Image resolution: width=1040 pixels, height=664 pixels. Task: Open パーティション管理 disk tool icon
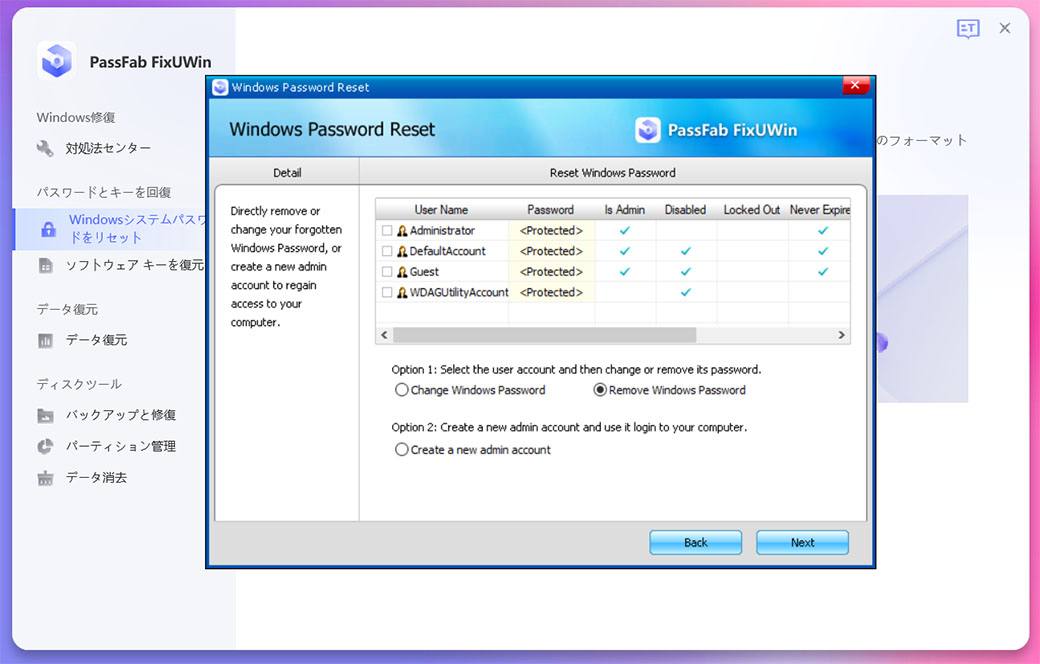coord(44,447)
